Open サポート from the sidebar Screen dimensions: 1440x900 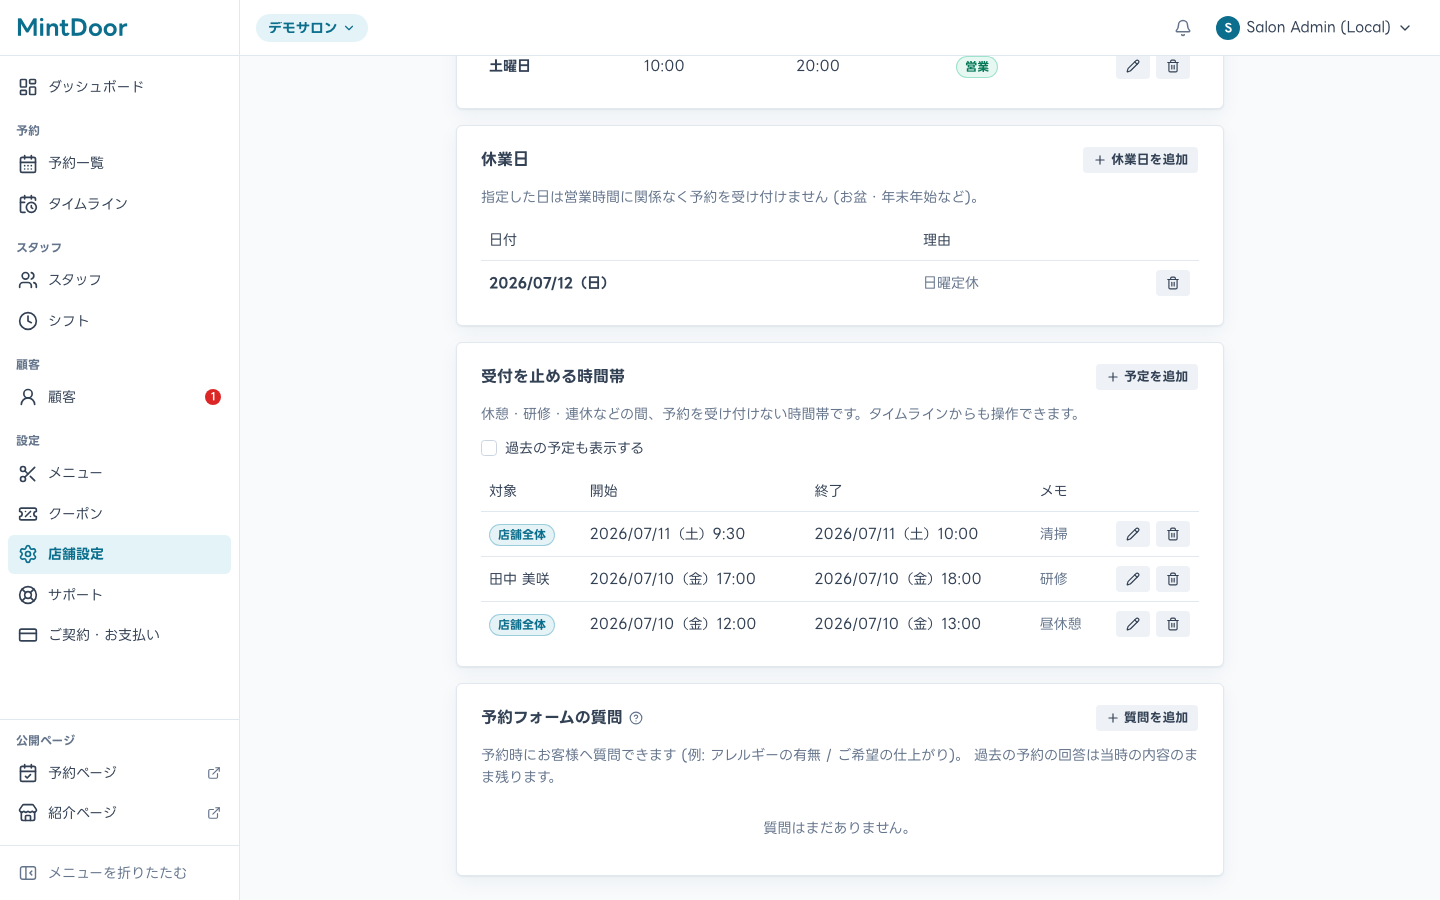[119, 595]
